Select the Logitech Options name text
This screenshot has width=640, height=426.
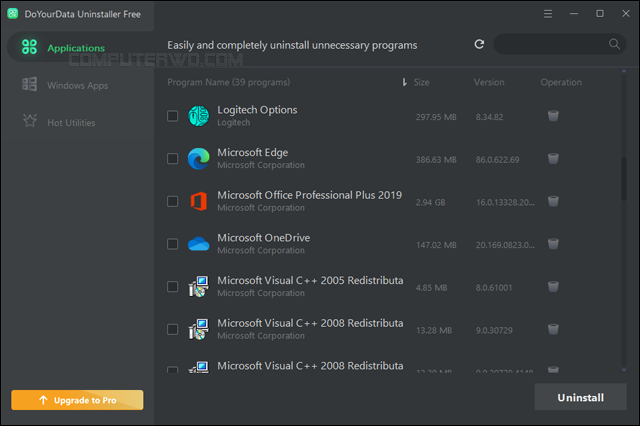[x=257, y=110]
